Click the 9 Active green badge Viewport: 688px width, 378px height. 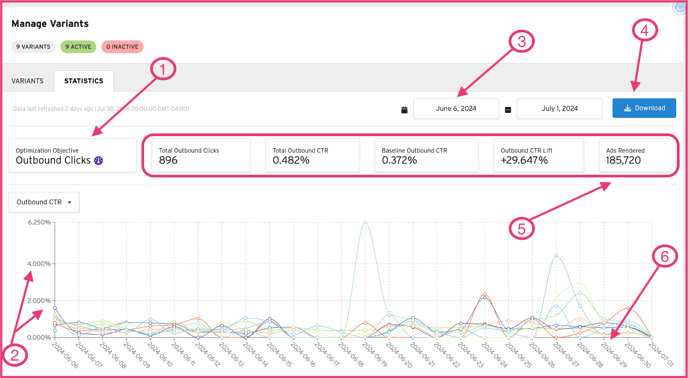78,46
